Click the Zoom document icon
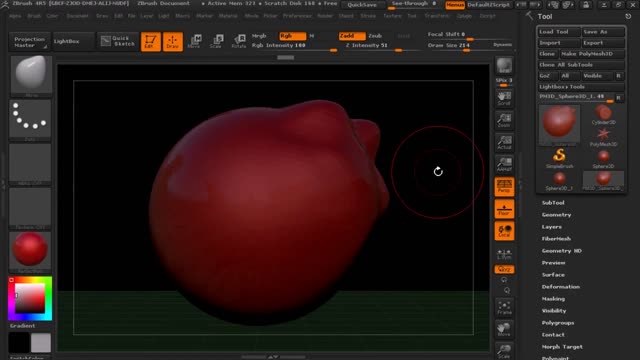640x360 pixels. 504,121
